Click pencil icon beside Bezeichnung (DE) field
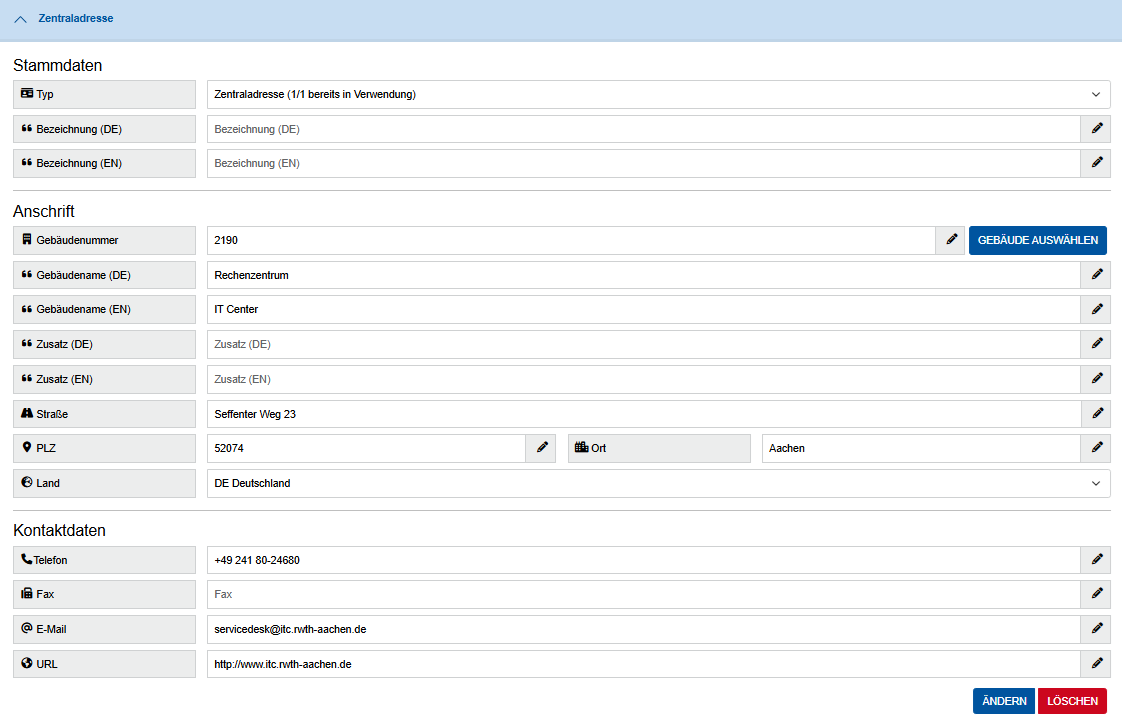This screenshot has width=1124, height=723. pos(1096,129)
